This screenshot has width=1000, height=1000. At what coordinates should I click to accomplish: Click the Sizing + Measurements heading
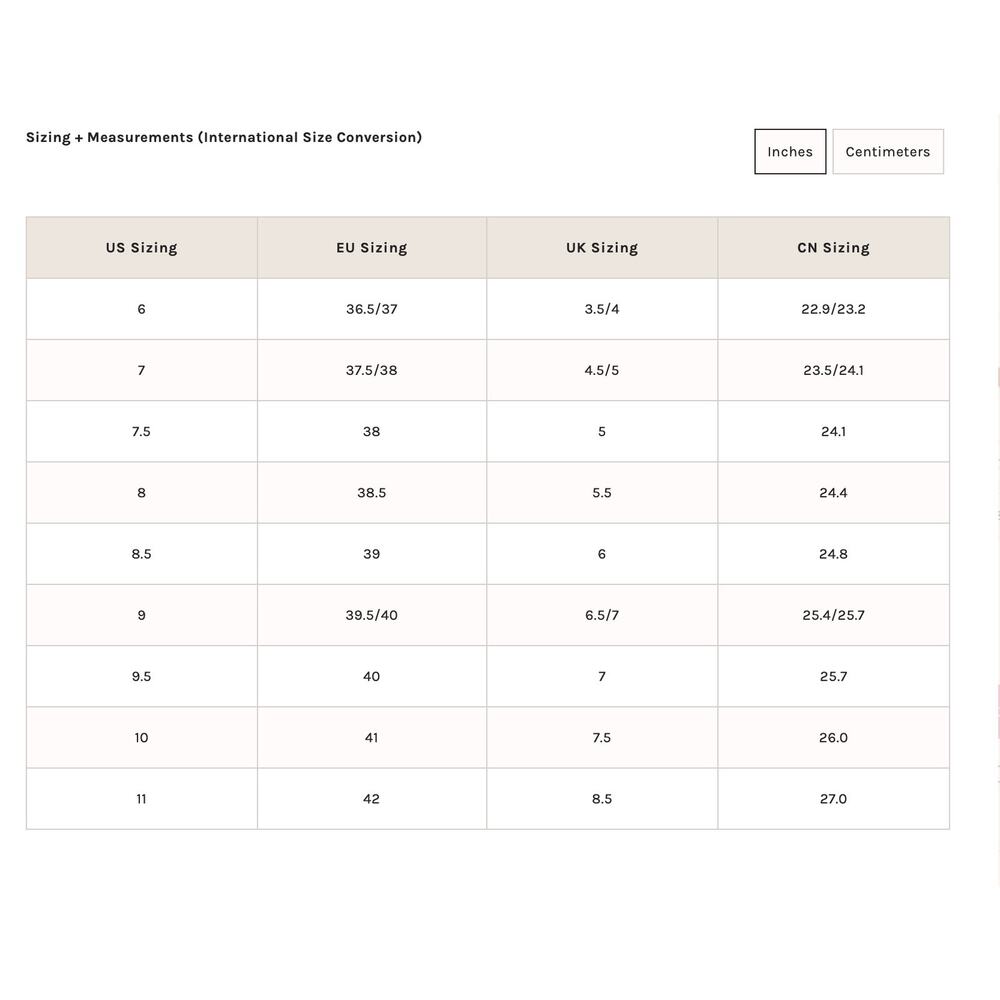[224, 137]
